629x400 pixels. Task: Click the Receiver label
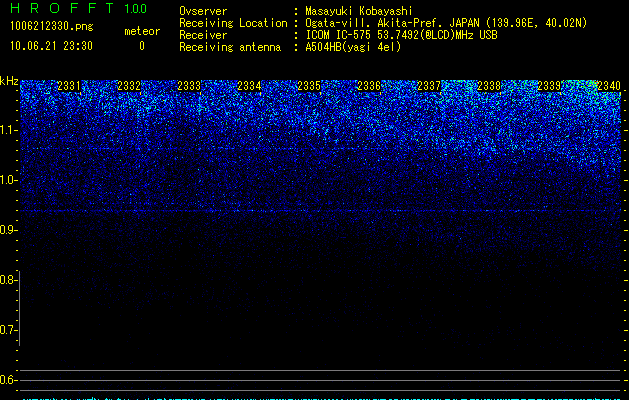point(203,35)
